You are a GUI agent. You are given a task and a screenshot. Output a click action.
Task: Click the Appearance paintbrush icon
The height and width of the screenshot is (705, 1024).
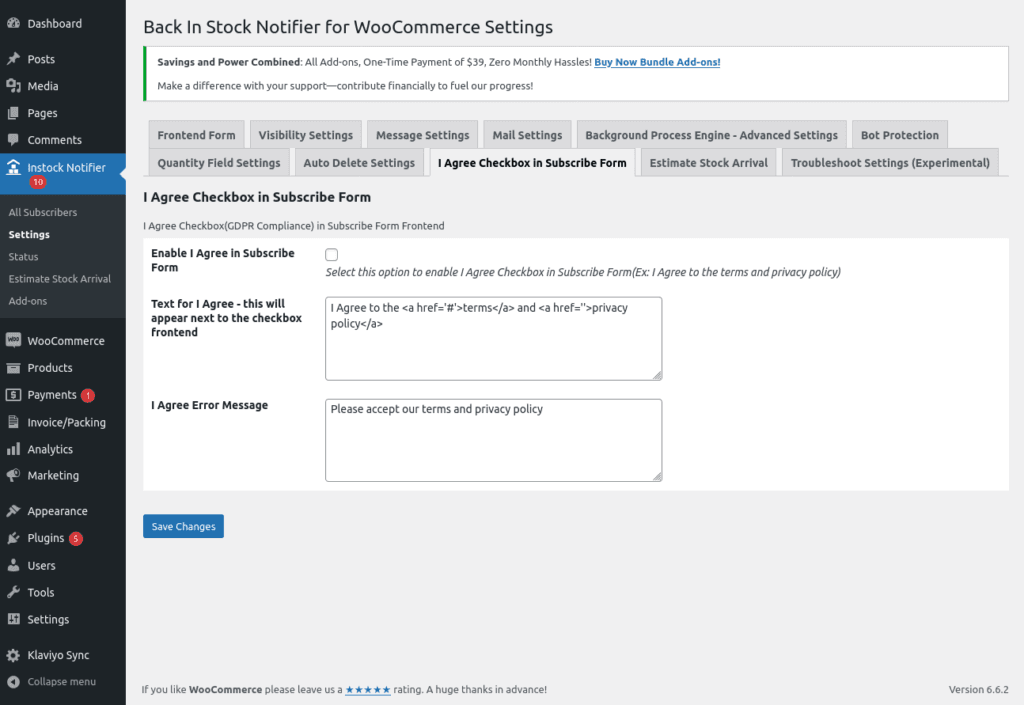[13, 511]
